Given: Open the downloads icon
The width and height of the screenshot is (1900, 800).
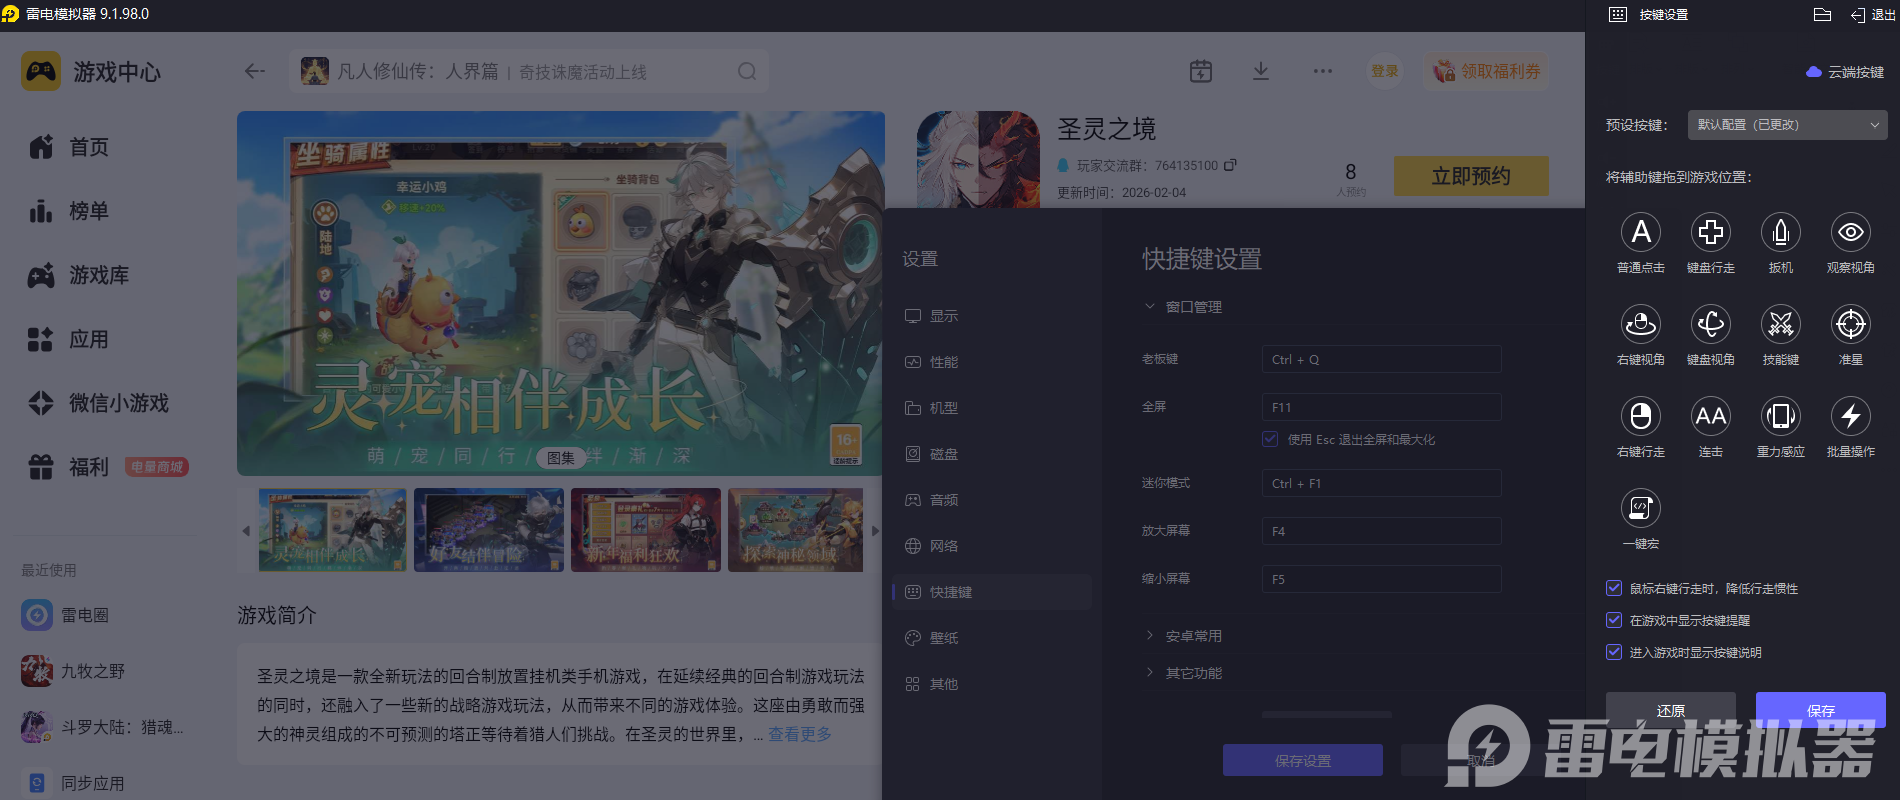Looking at the screenshot, I should 1261,71.
